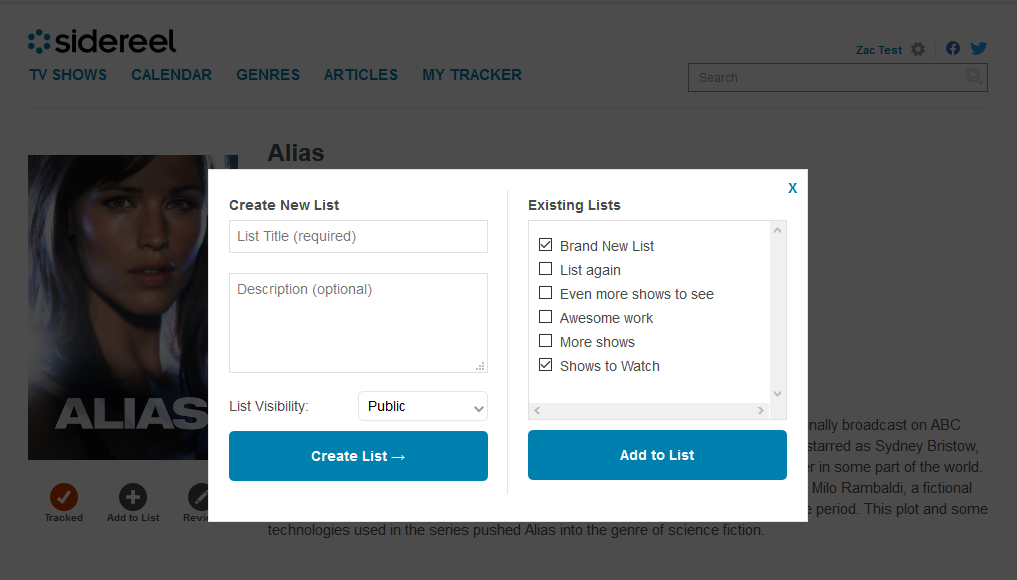The width and height of the screenshot is (1017, 580).
Task: Check the Awesome work checkbox
Action: (x=545, y=317)
